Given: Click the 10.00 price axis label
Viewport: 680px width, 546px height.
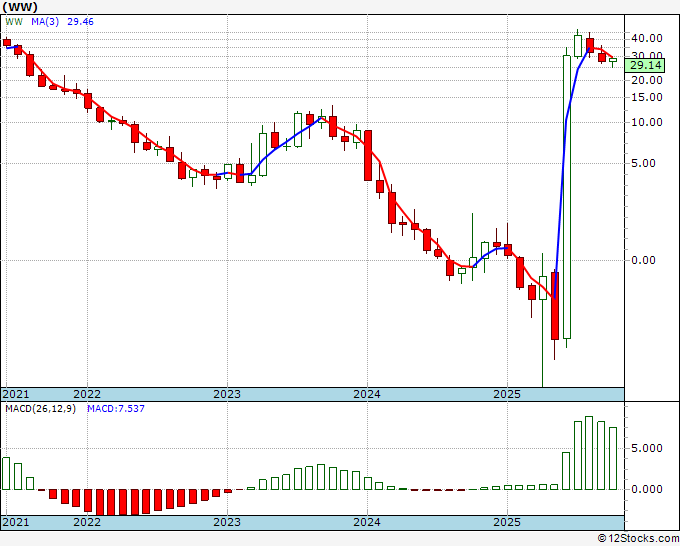Looking at the screenshot, I should click(647, 122).
